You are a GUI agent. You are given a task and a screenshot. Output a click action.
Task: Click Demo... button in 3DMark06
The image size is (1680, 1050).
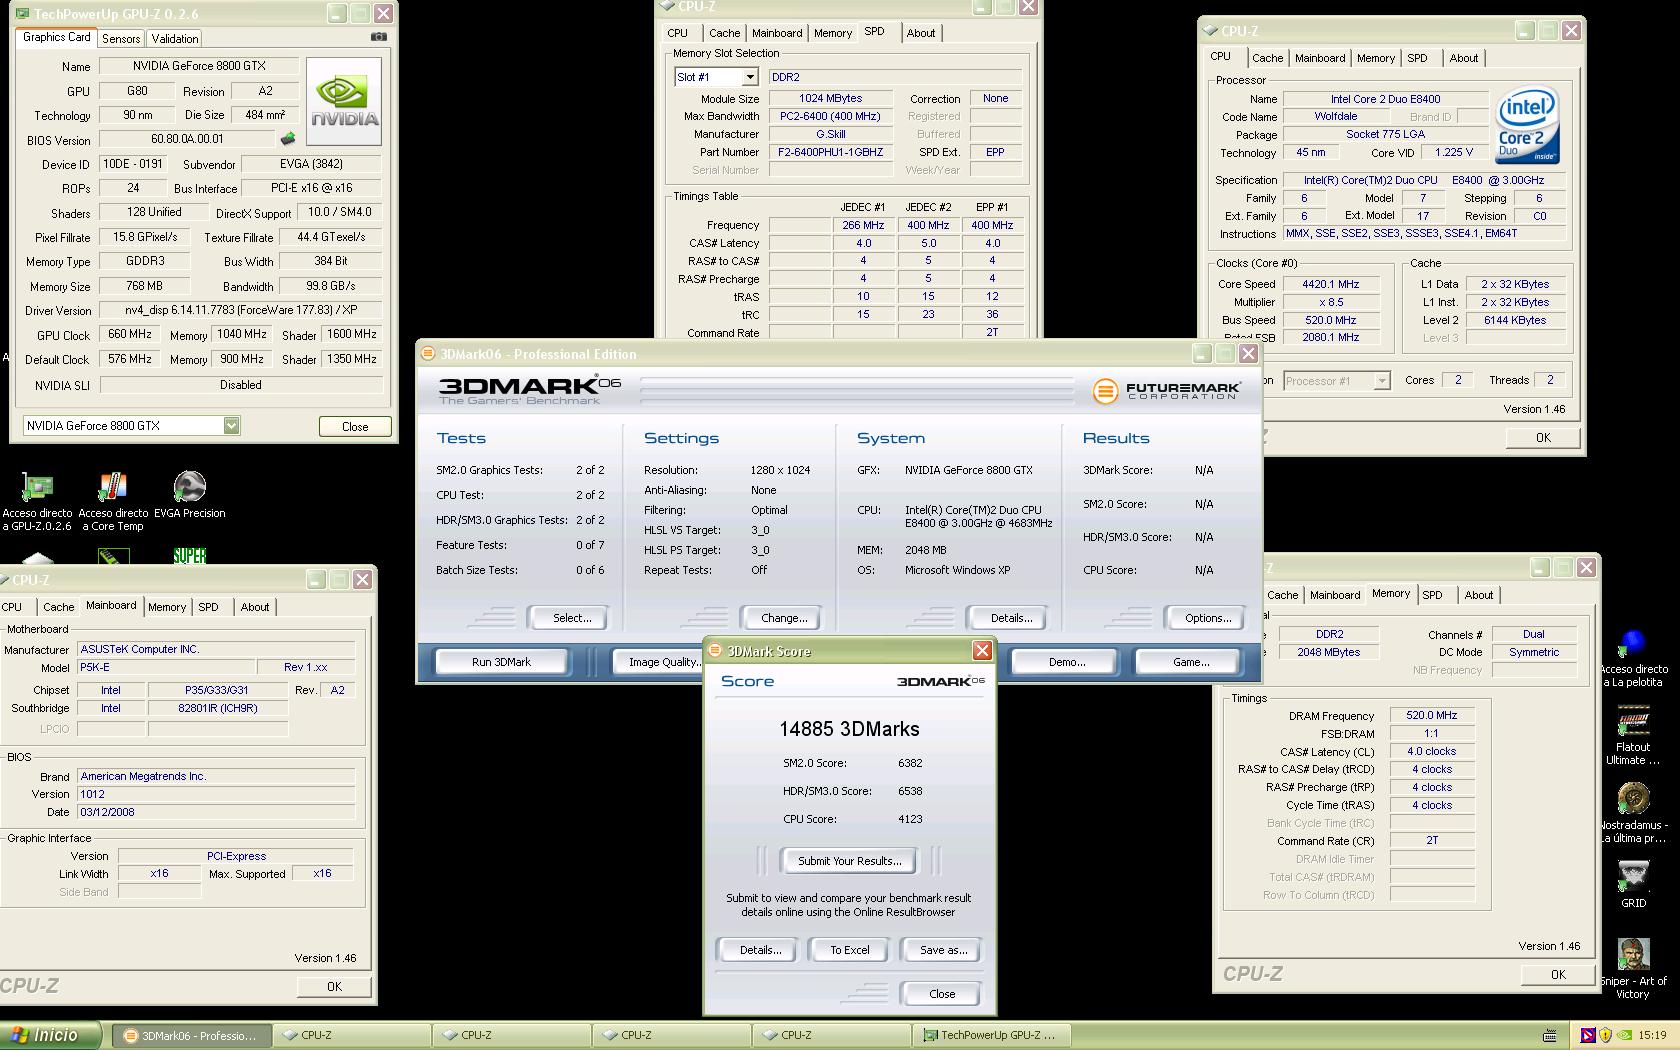(x=1067, y=662)
